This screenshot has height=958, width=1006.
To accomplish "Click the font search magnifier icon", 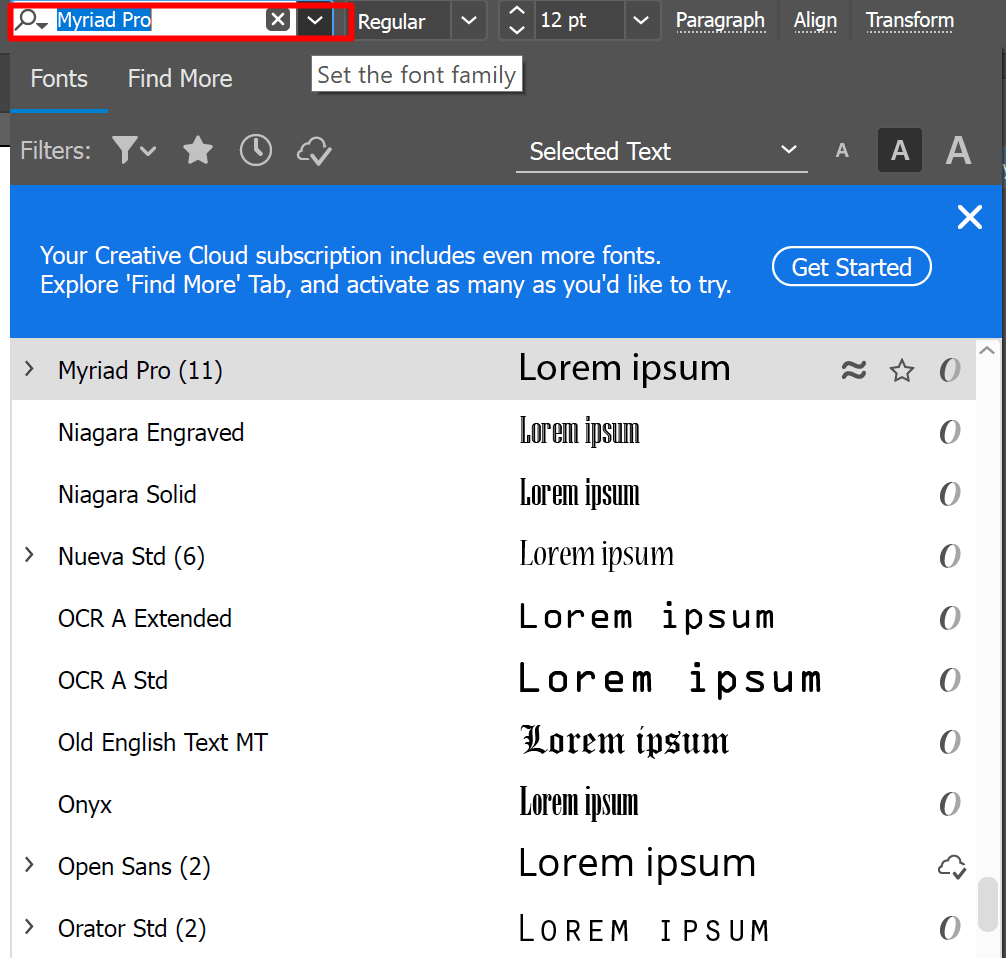I will 30,20.
